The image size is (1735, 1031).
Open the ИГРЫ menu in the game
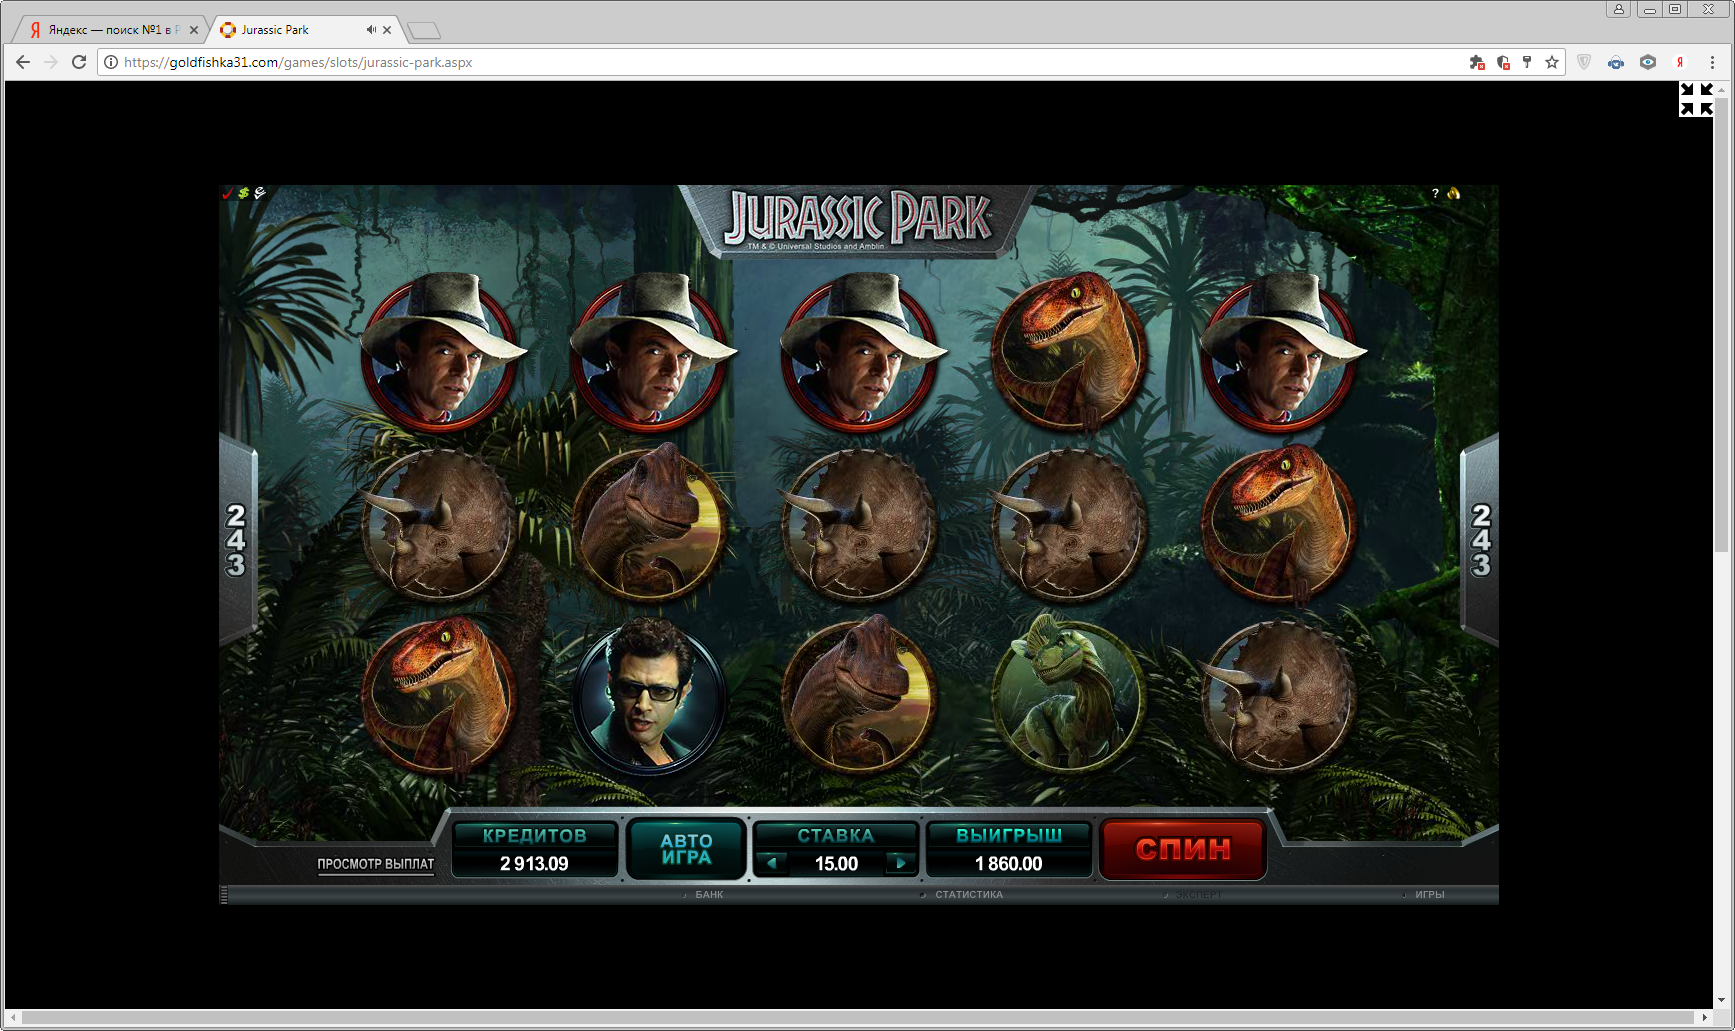1430,895
